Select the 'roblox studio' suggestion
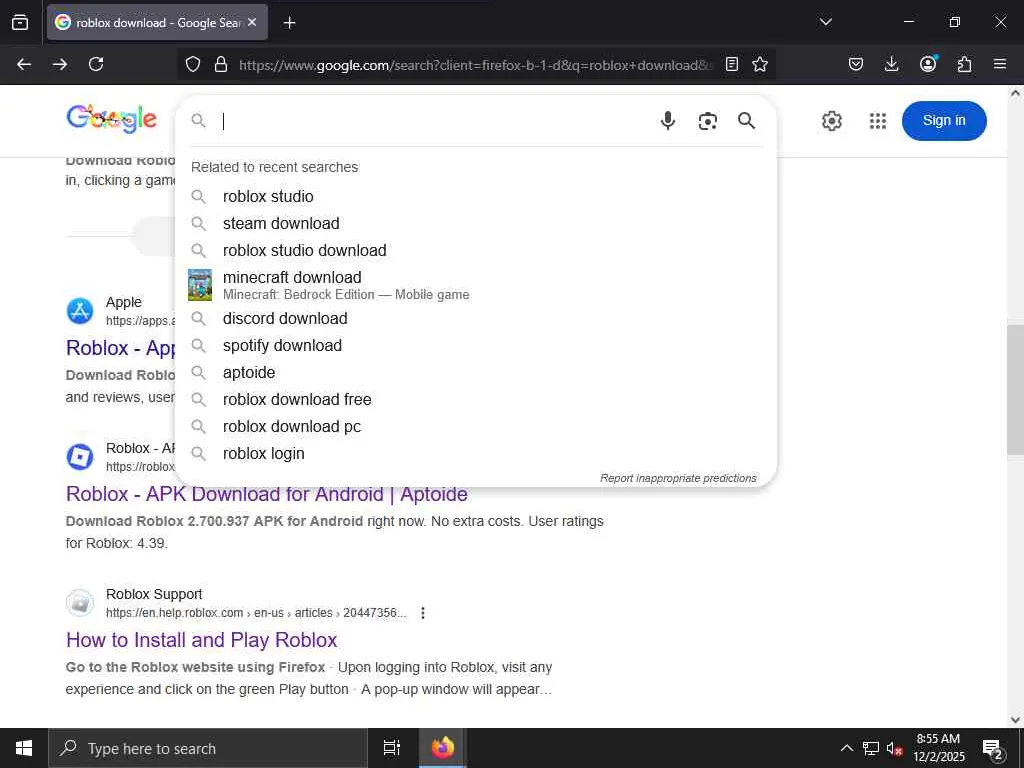This screenshot has height=768, width=1024. tap(476, 197)
